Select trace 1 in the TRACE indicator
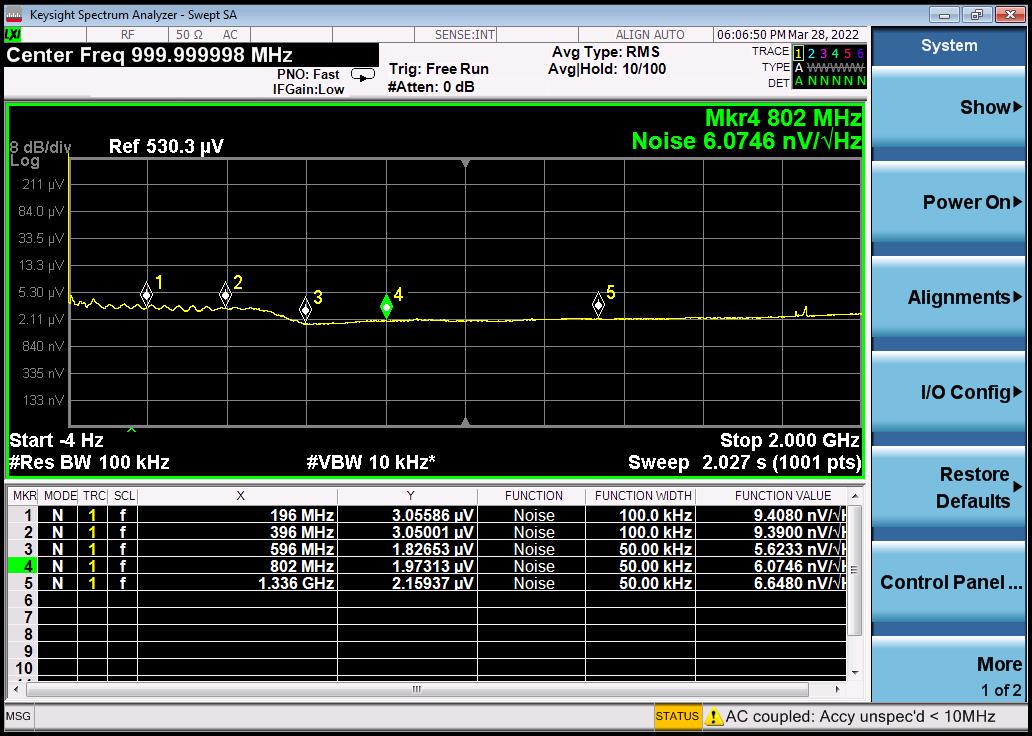This screenshot has width=1032, height=736. 798,53
